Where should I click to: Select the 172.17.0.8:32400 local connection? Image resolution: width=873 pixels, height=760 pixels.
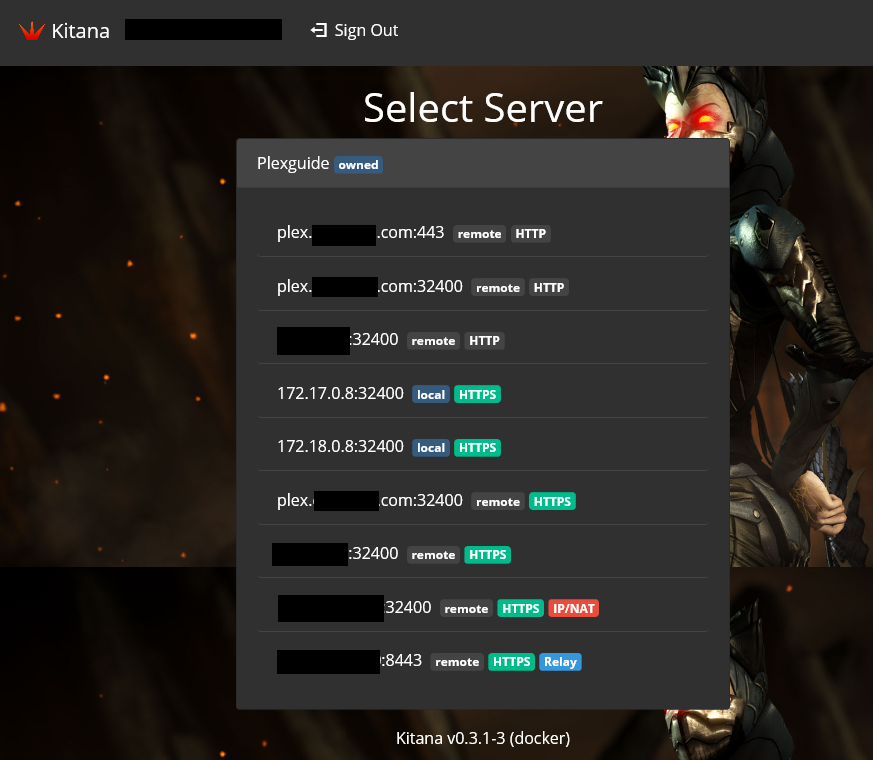[483, 394]
